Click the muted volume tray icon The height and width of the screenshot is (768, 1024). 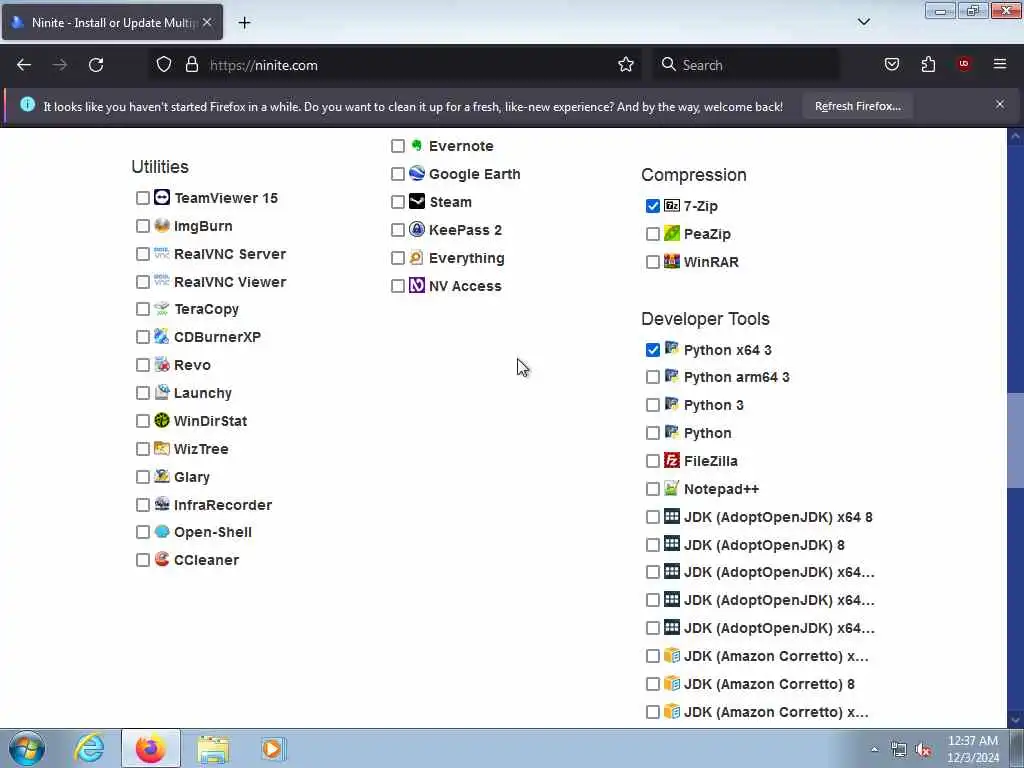[x=923, y=750]
